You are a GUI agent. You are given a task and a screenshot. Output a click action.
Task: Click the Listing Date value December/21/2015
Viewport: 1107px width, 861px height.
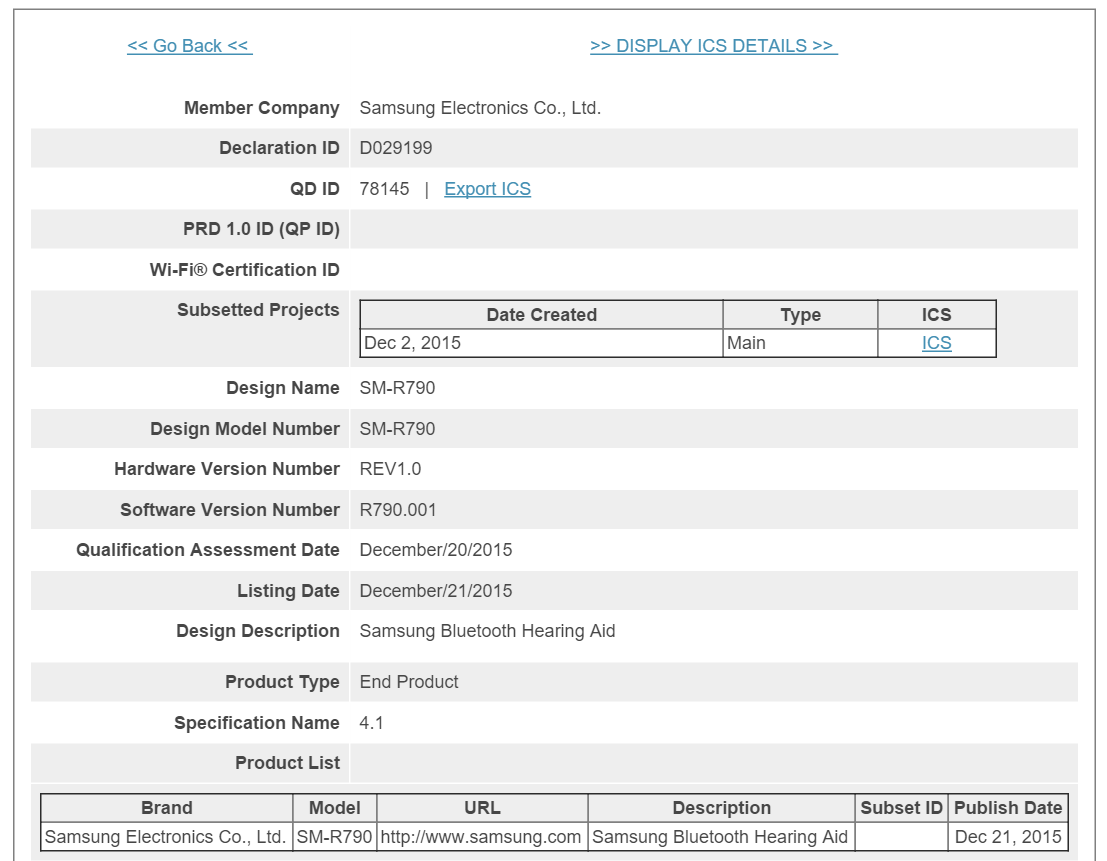pyautogui.click(x=435, y=591)
